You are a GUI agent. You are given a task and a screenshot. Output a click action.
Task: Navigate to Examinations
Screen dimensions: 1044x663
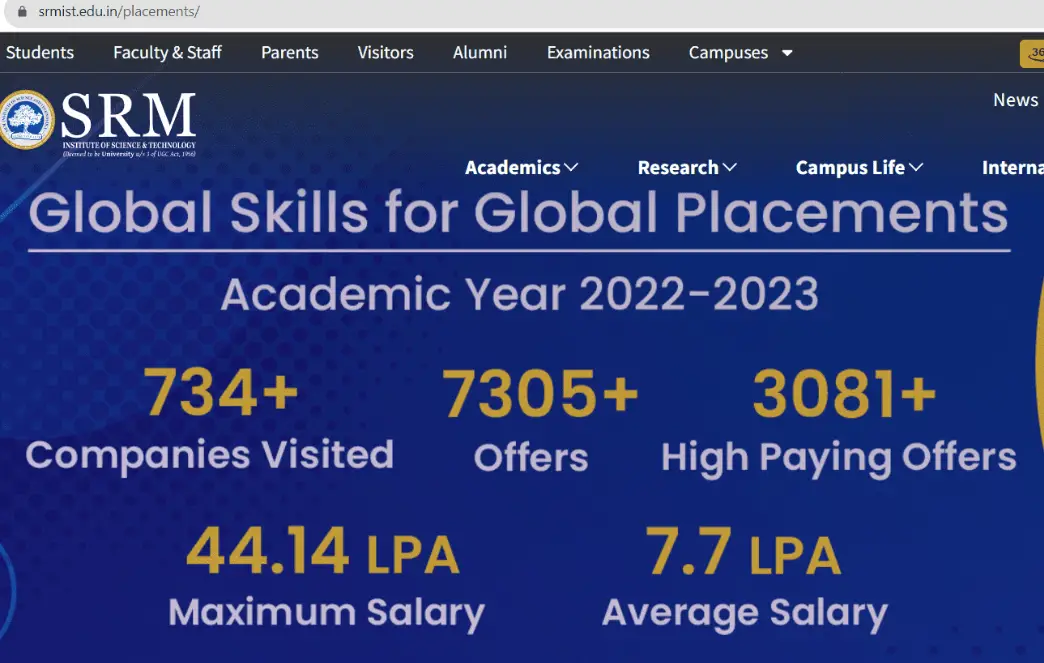coord(598,53)
